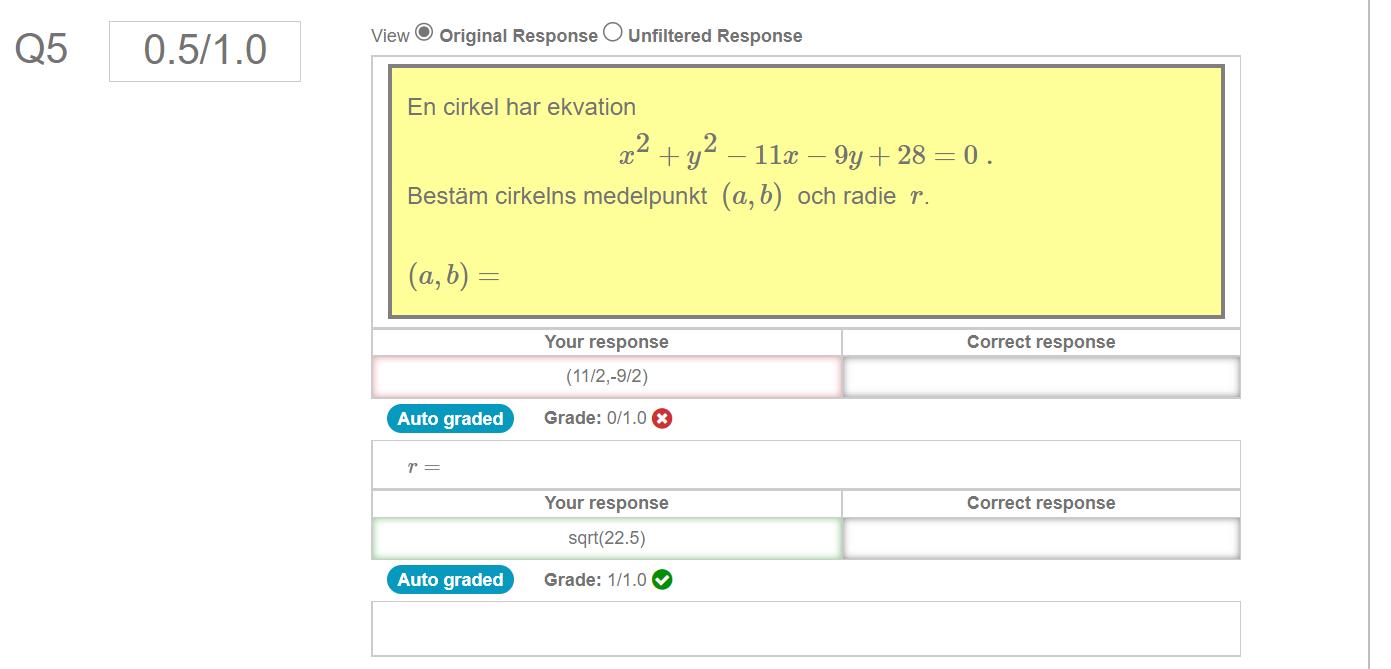Click the (11/2,-9/2) response field
Screen dimensions: 1391x669
pos(606,377)
